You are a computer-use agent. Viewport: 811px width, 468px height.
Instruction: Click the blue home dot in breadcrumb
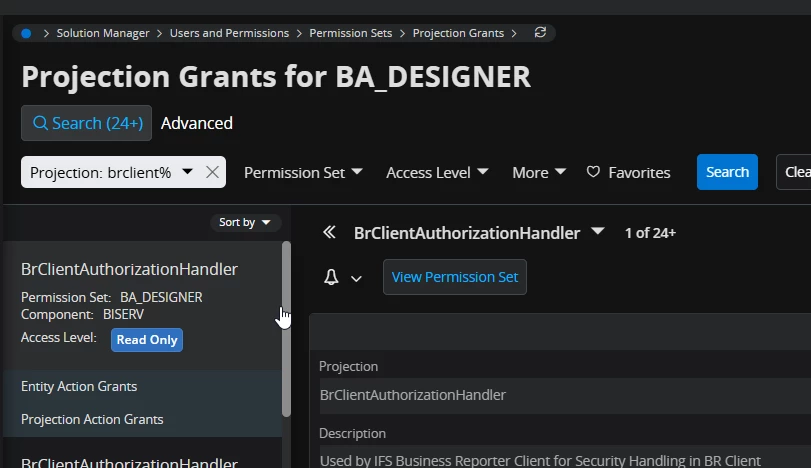(26, 33)
